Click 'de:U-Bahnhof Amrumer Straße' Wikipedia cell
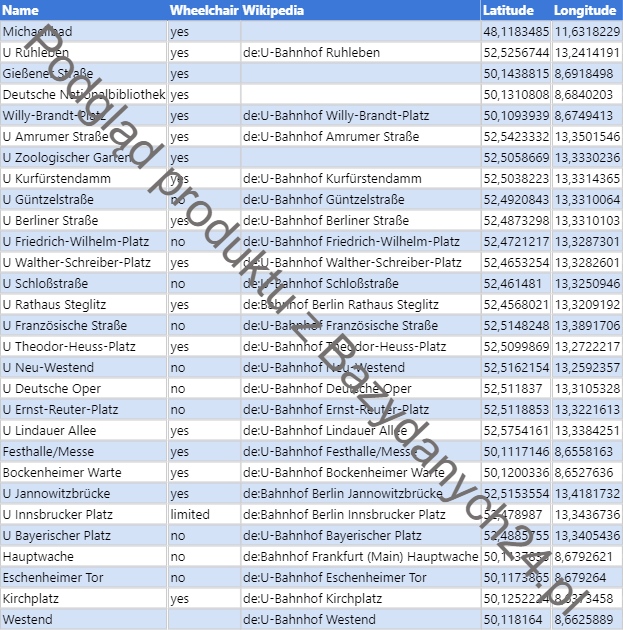 pos(360,137)
